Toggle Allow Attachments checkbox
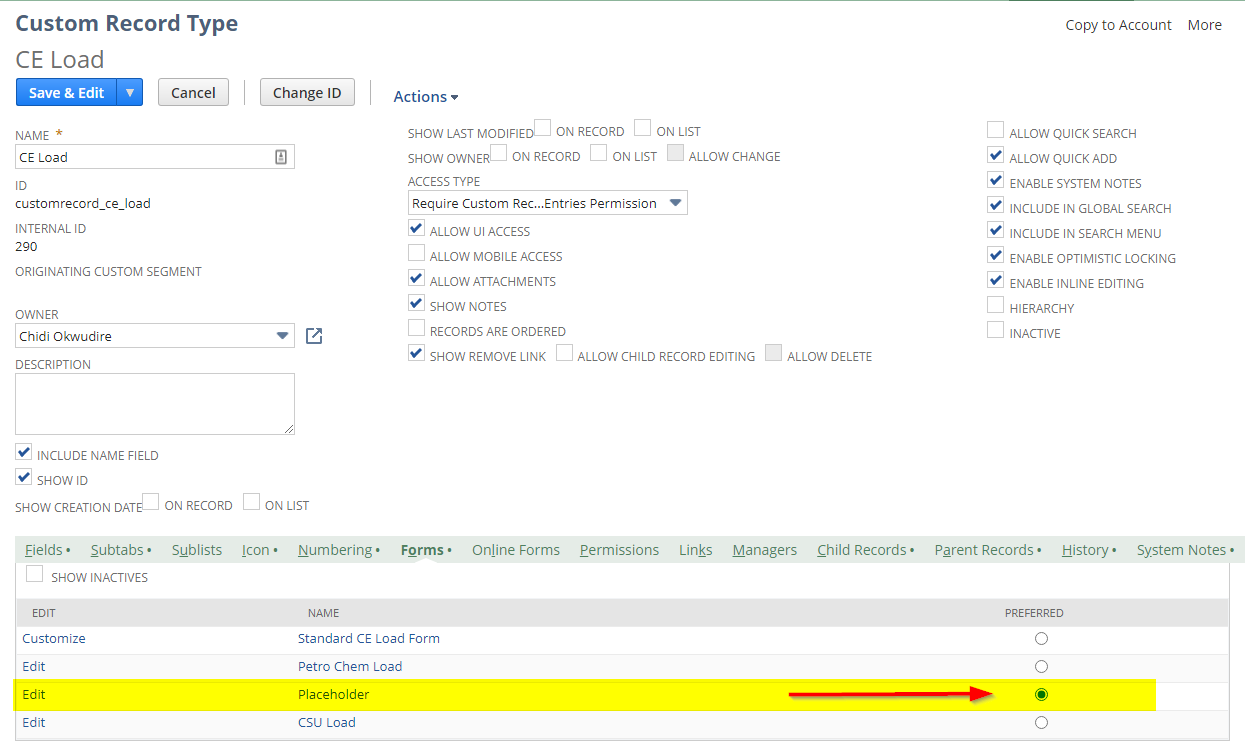Image resolution: width=1245 pixels, height=756 pixels. pos(417,278)
